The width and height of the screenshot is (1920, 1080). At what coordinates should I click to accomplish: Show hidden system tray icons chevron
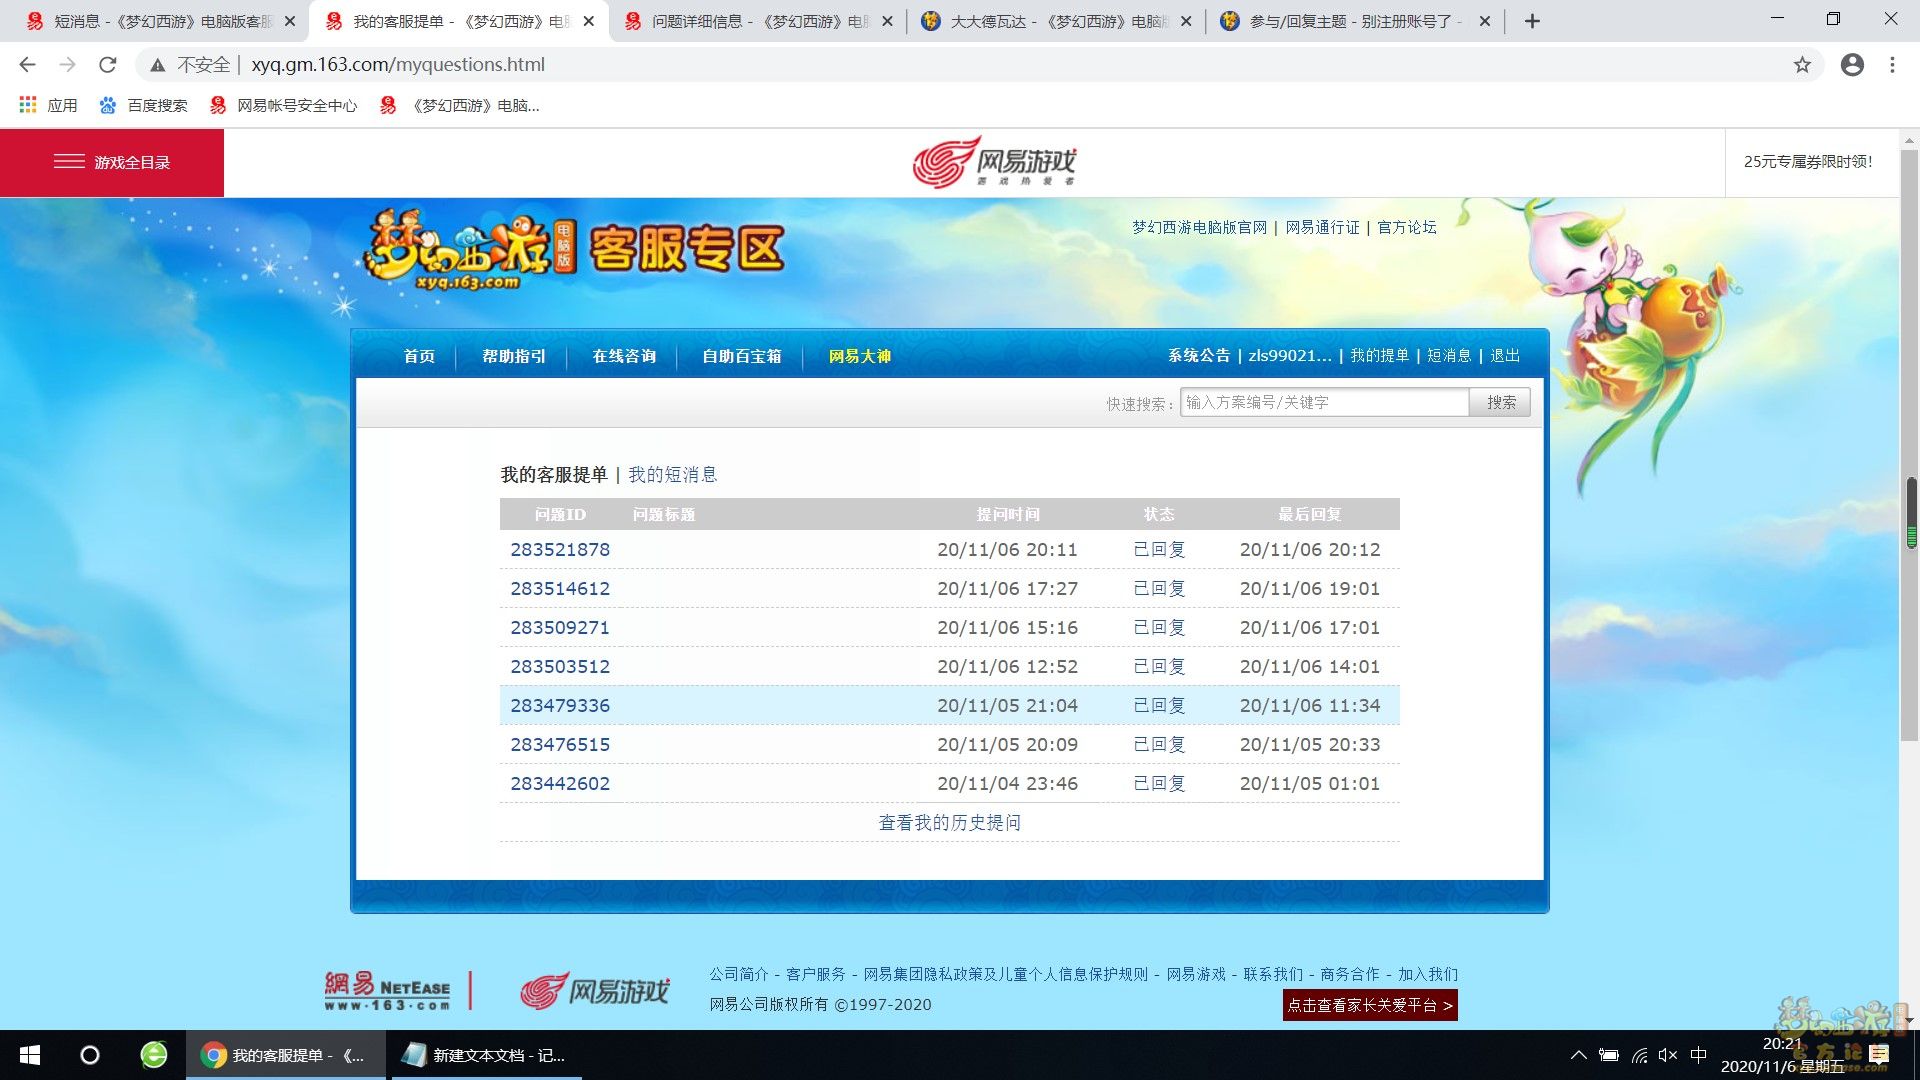click(1578, 1055)
